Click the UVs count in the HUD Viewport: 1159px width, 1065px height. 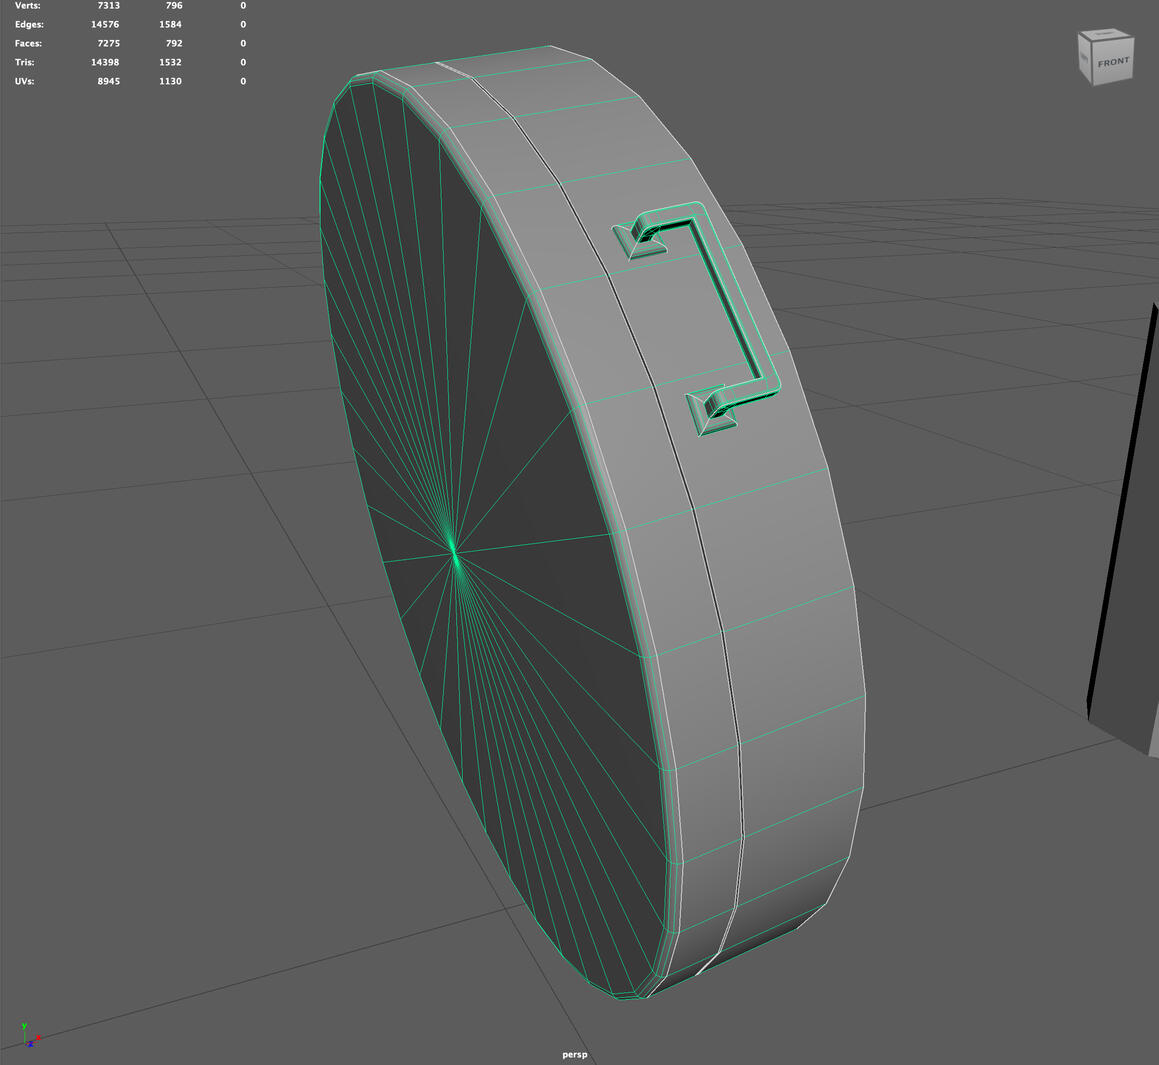pos(107,81)
